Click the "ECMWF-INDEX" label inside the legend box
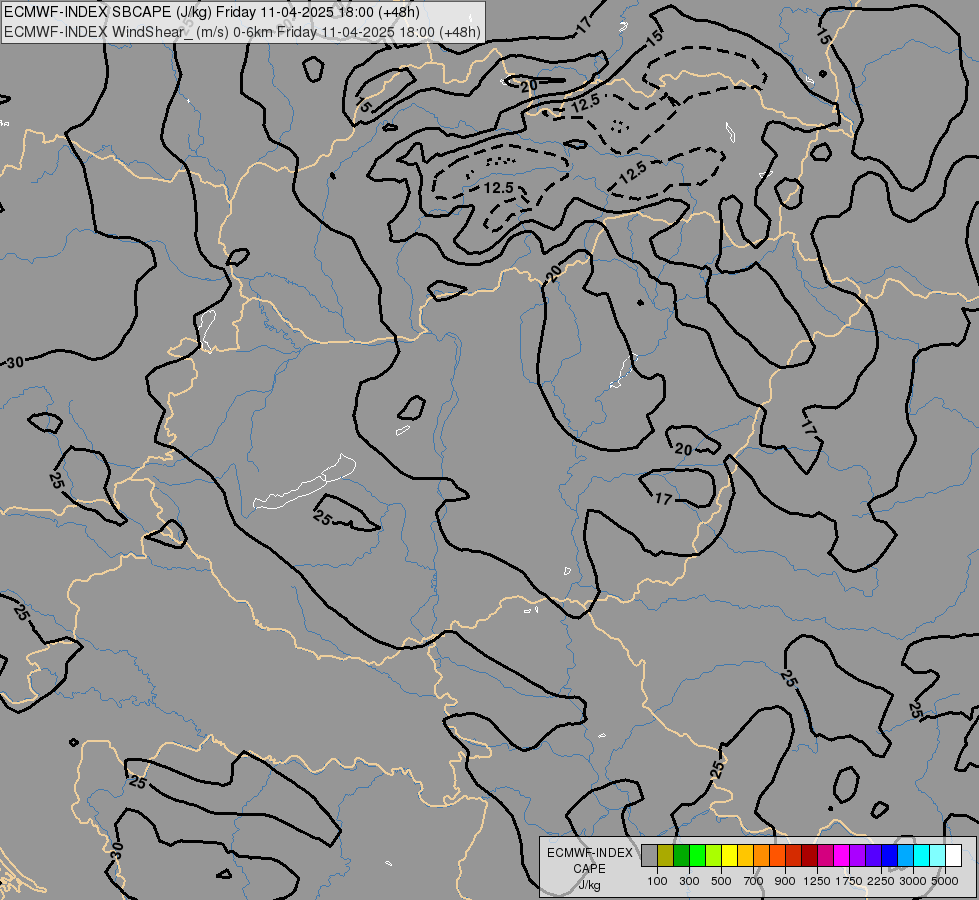 (x=590, y=853)
